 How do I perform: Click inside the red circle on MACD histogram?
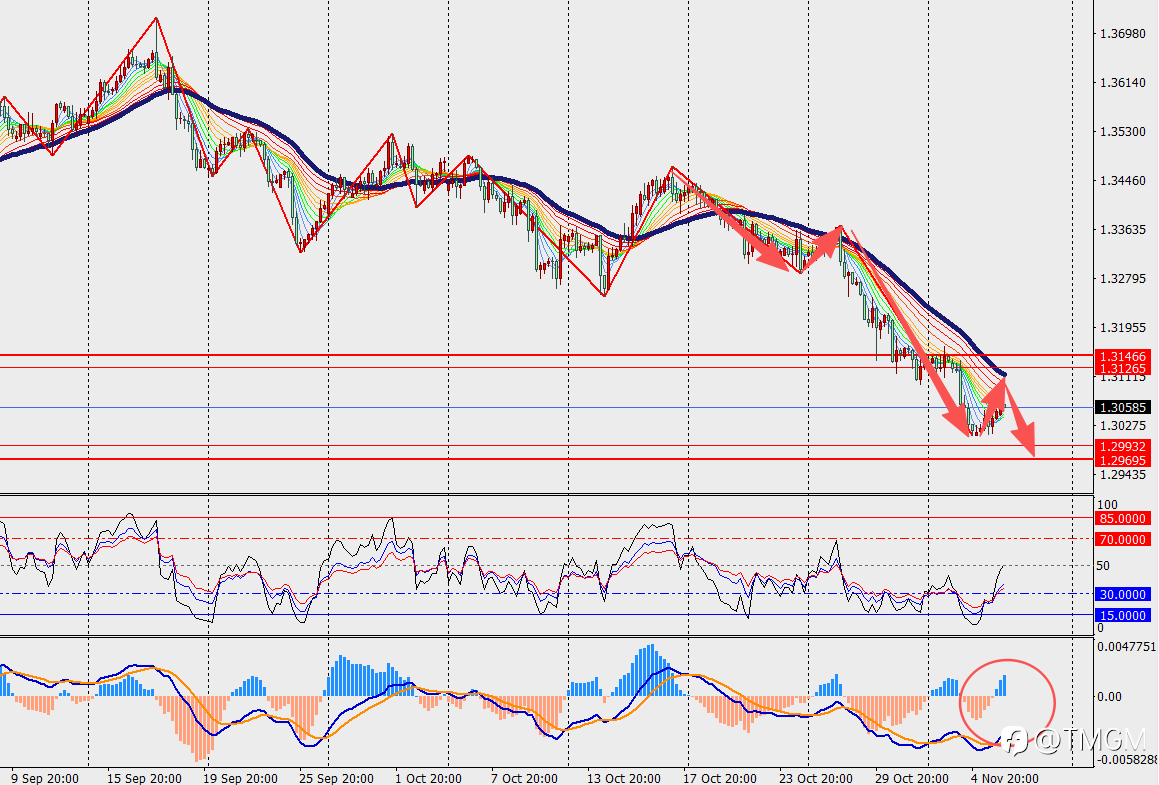click(x=1007, y=702)
